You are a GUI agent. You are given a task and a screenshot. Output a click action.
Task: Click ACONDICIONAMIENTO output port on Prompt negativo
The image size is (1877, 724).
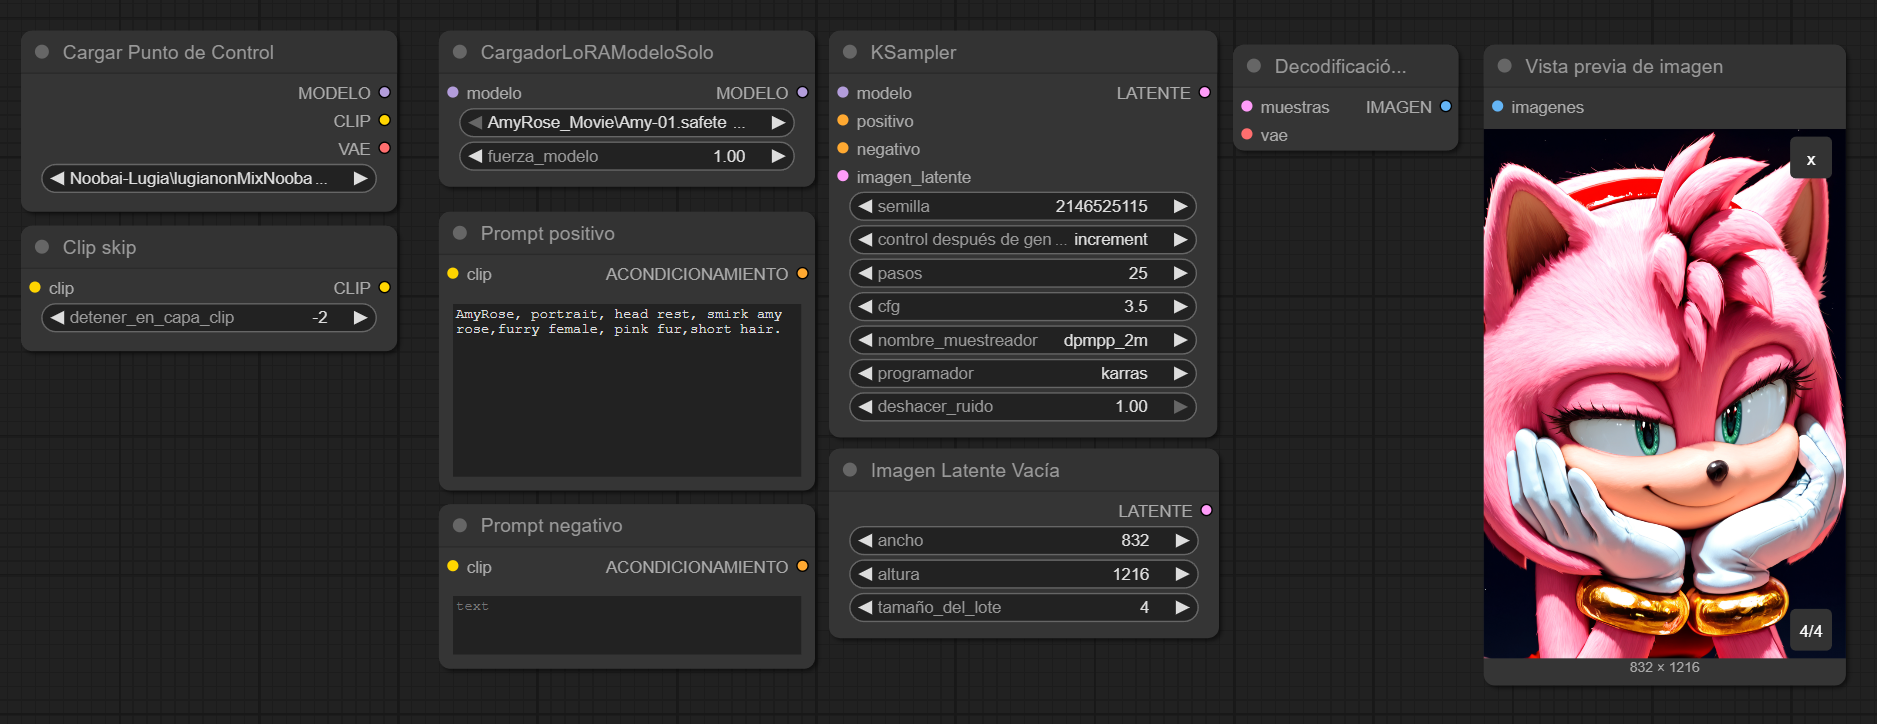(802, 566)
